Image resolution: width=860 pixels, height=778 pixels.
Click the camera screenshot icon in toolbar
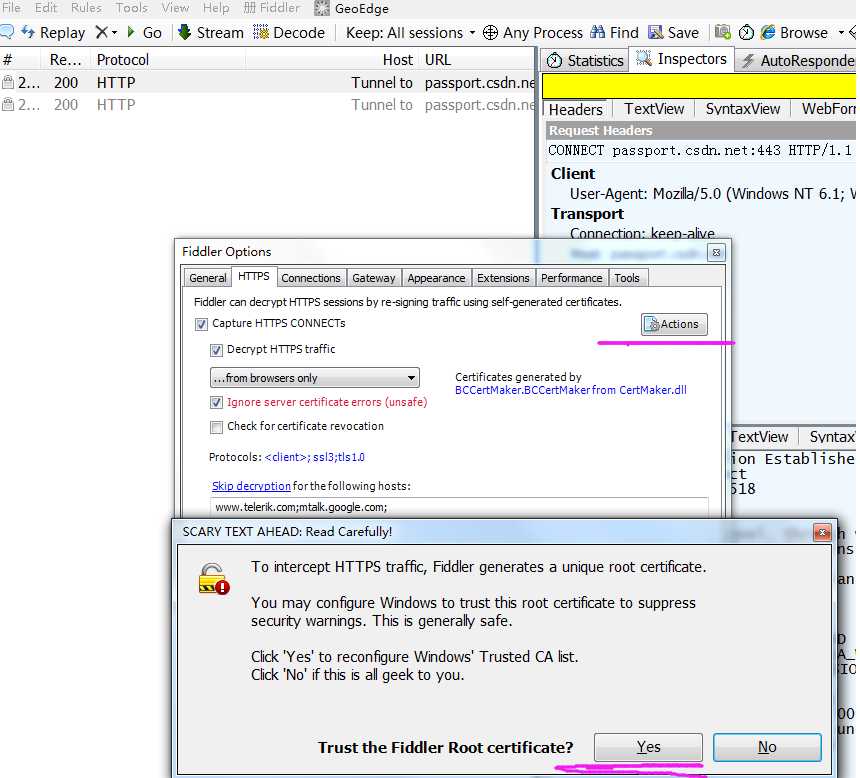pyautogui.click(x=722, y=32)
